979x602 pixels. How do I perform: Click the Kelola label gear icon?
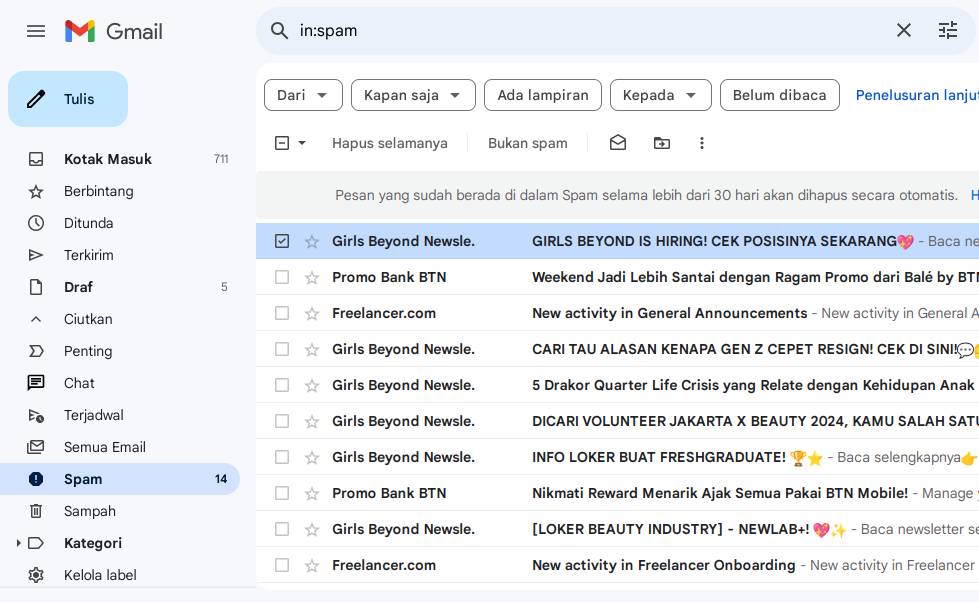[36, 575]
